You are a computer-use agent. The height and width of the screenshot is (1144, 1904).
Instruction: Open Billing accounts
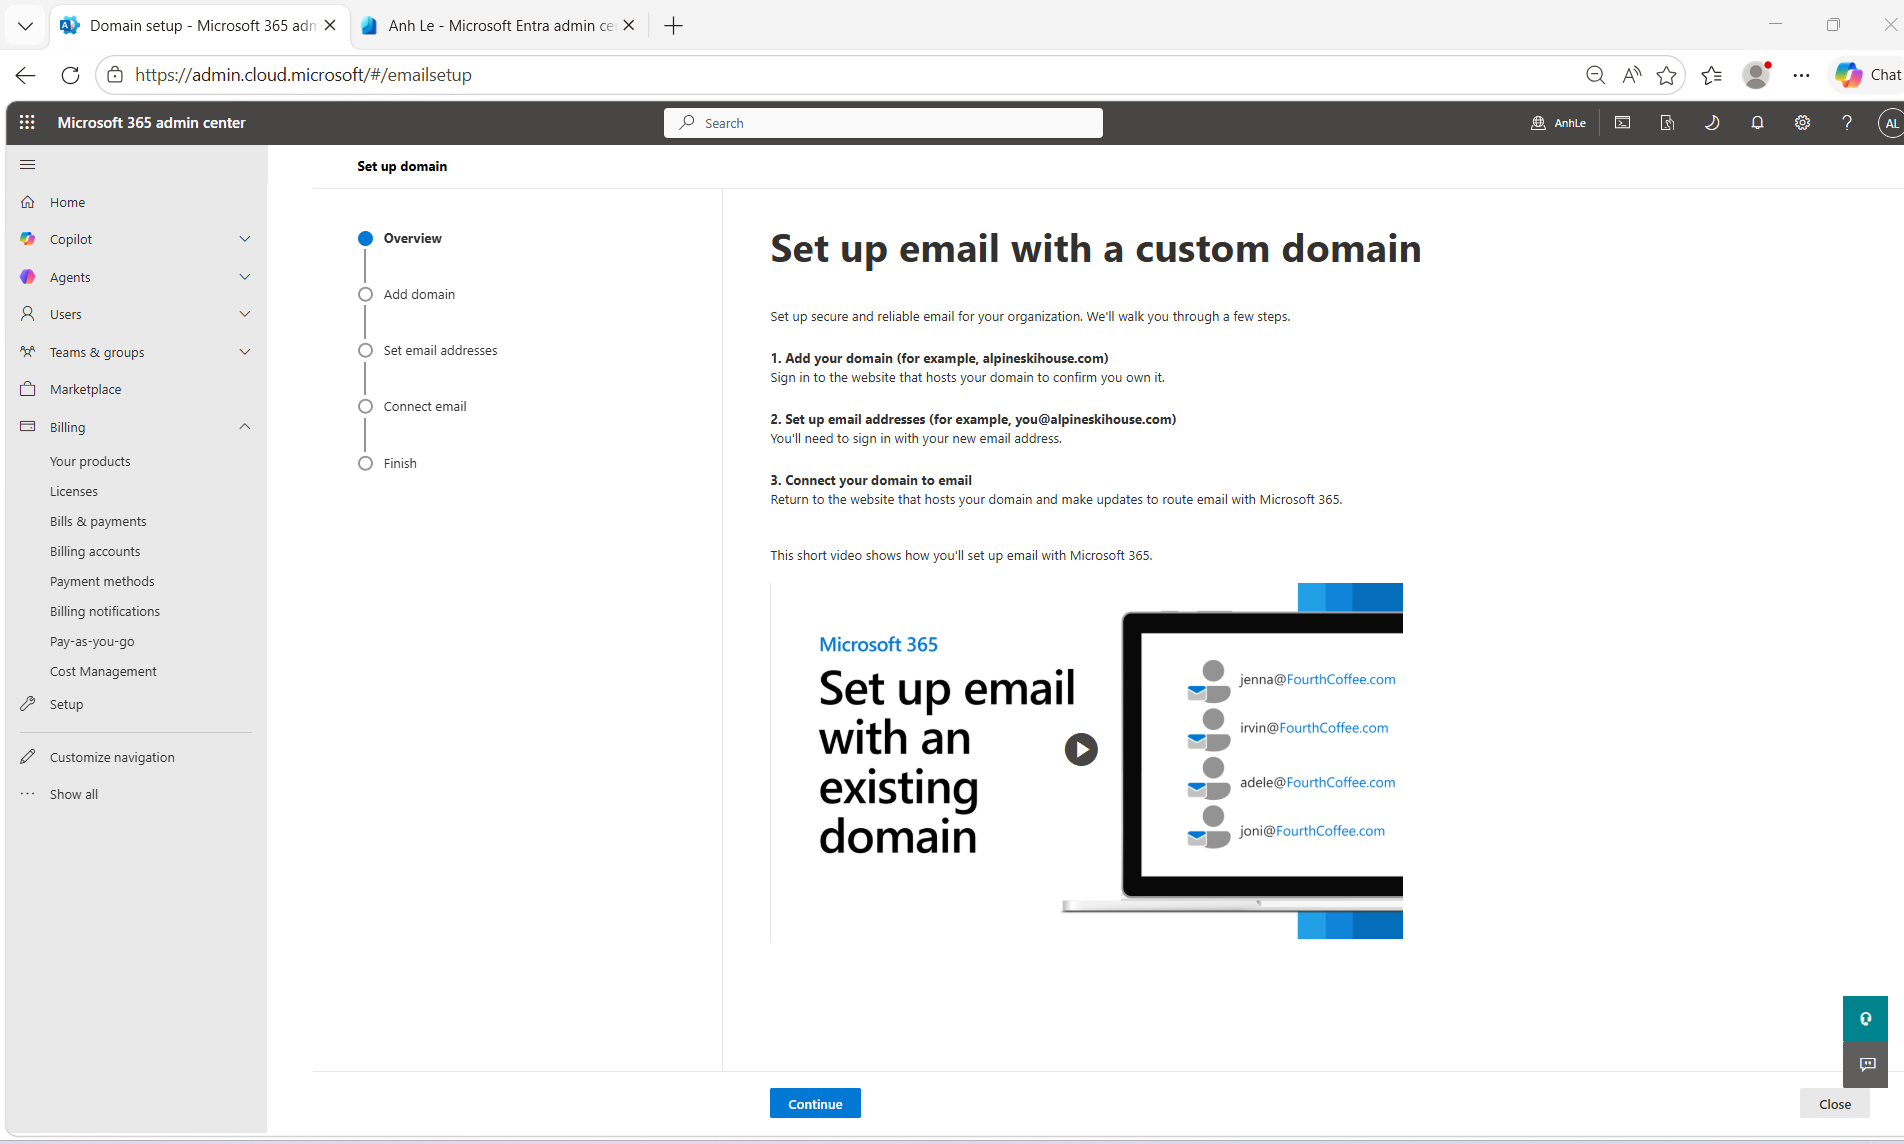pos(95,551)
